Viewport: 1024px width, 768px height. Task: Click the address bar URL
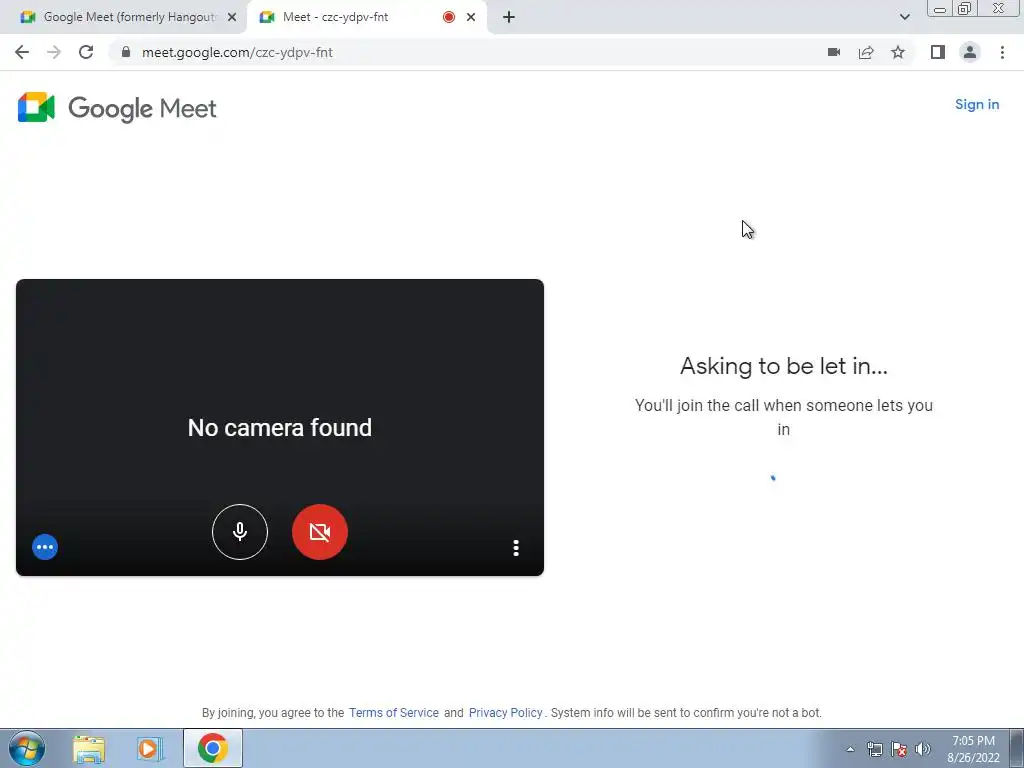click(x=238, y=52)
